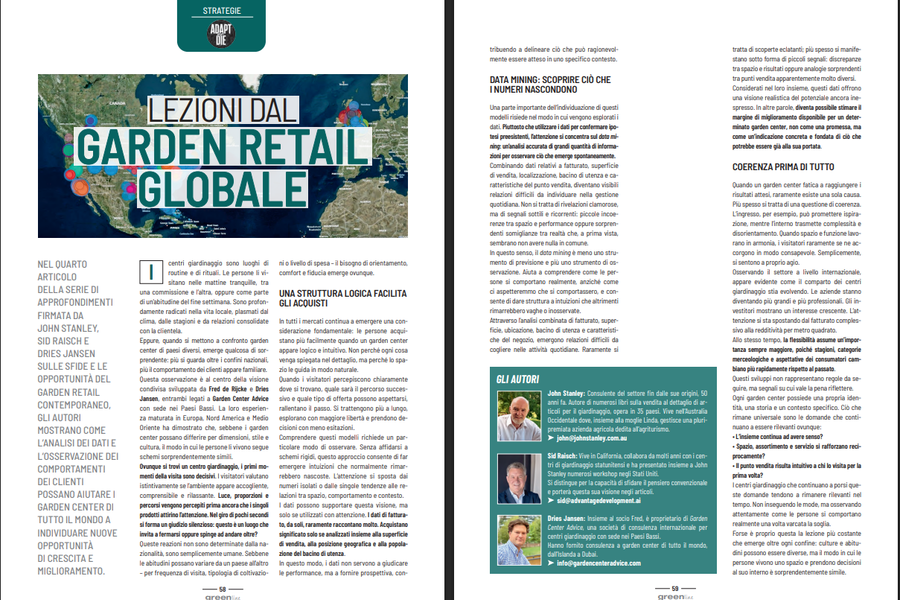Screen dimensions: 900x600
Task: Click the world map header image
Action: click(x=223, y=156)
